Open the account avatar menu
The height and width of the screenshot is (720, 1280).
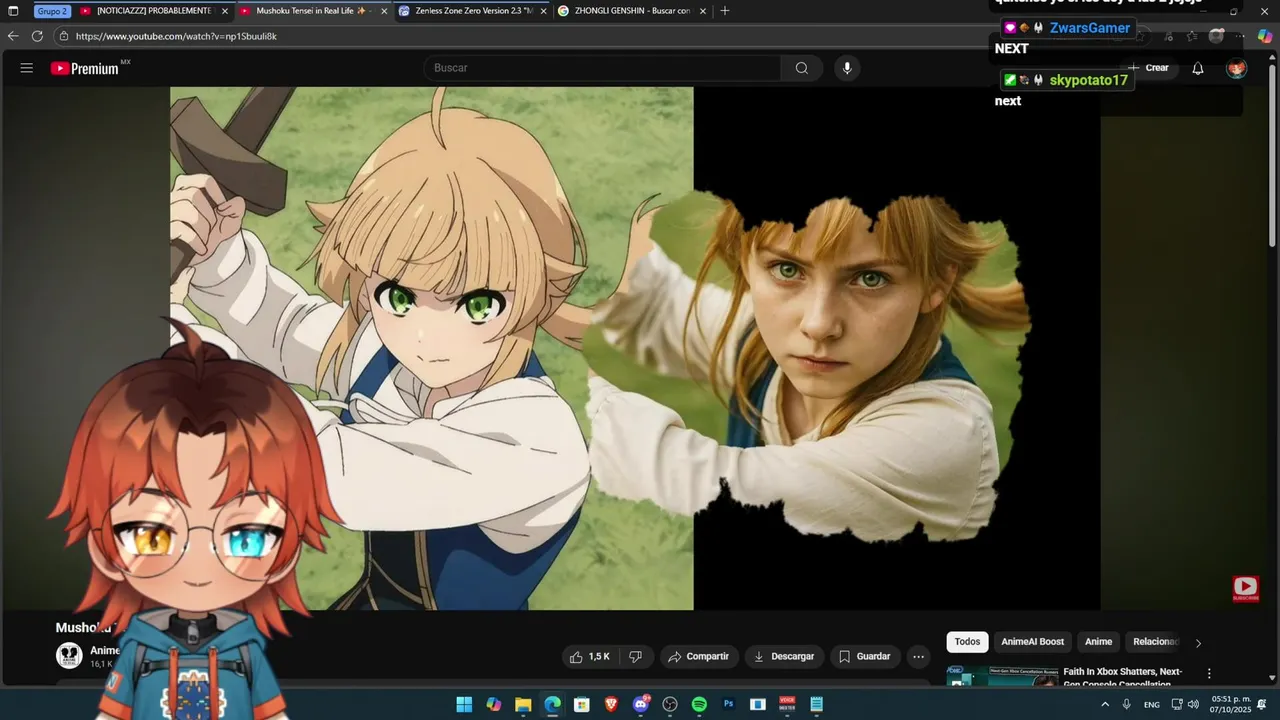tap(1237, 68)
